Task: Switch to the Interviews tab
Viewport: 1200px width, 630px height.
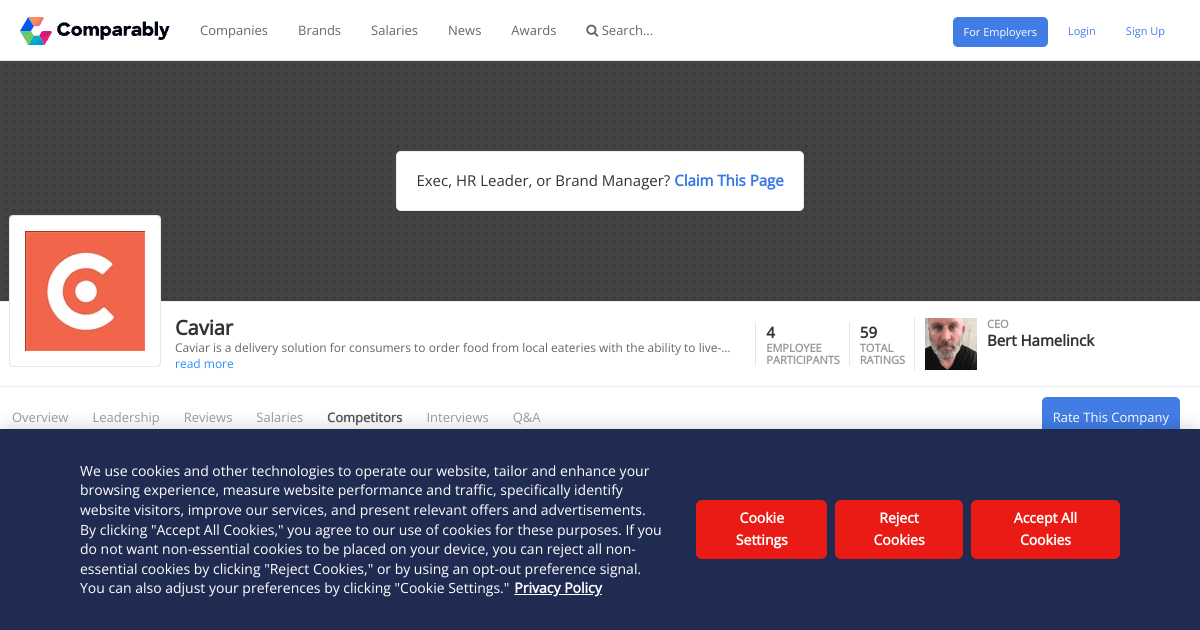Action: [x=458, y=418]
